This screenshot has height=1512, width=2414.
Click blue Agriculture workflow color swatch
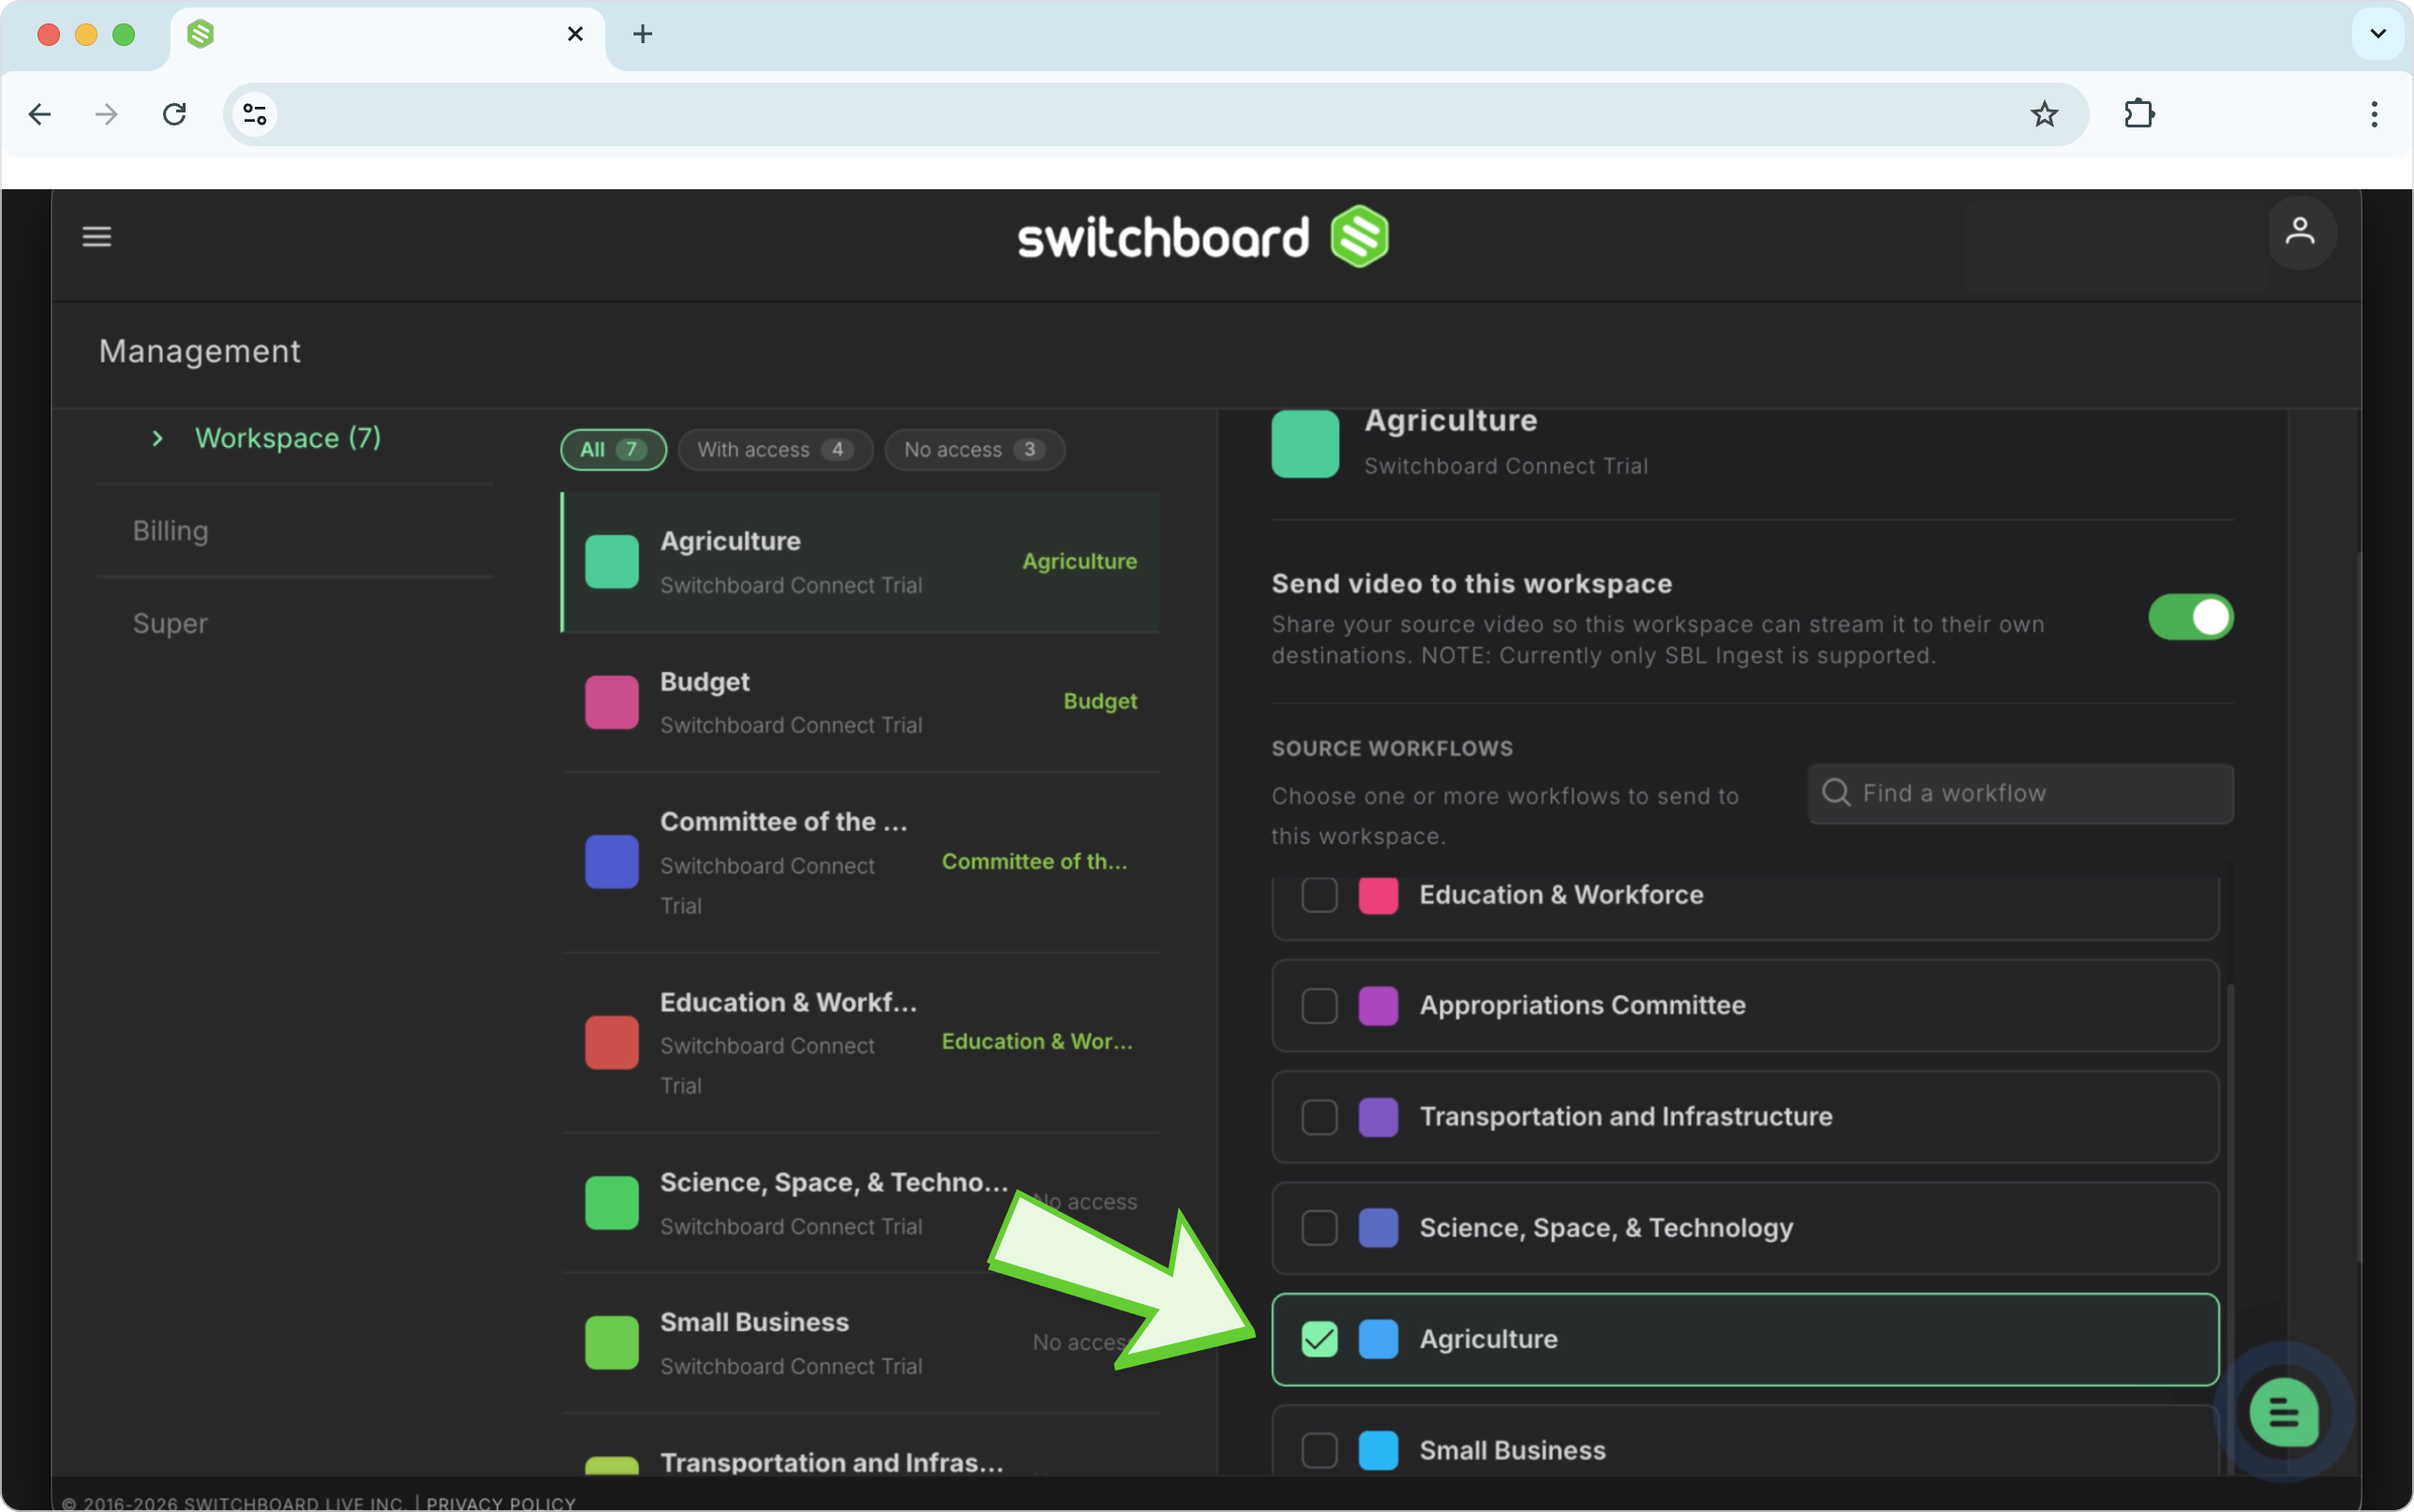[1378, 1338]
